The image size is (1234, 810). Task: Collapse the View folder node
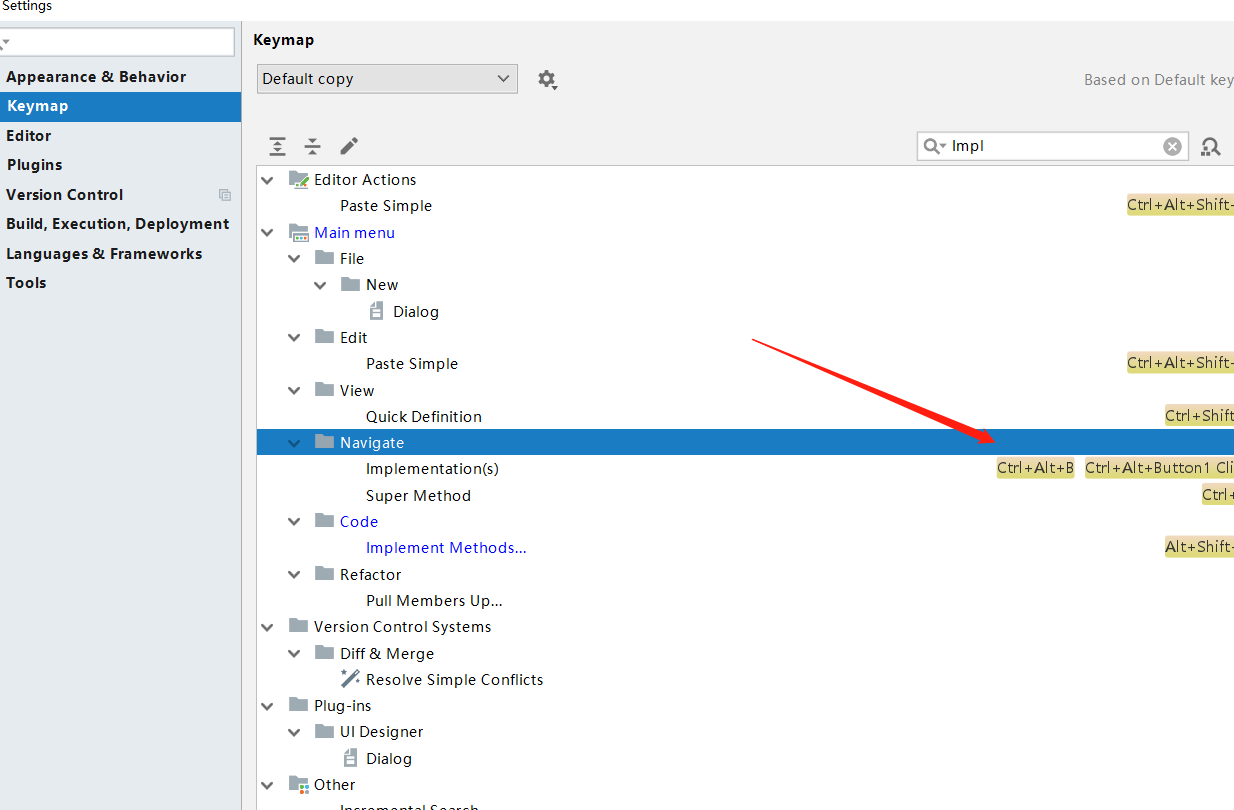(294, 391)
